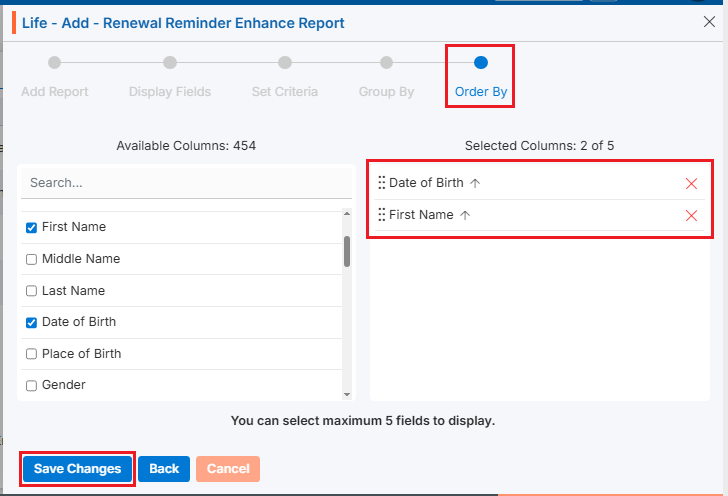The height and width of the screenshot is (496, 728).
Task: Tick the Place of Birth checkbox
Action: tap(32, 354)
